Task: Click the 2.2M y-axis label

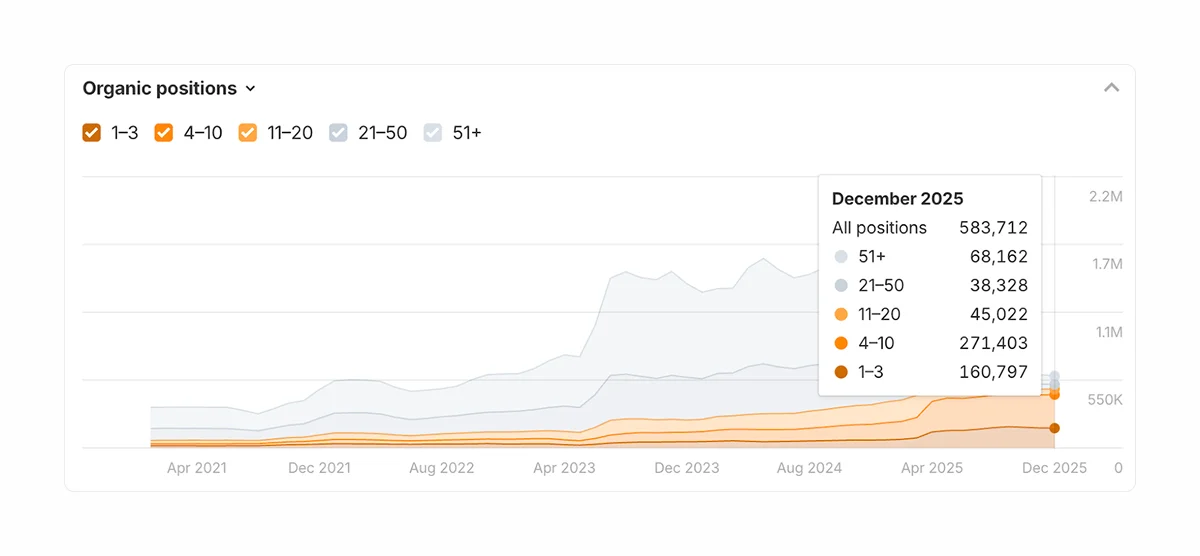Action: coord(1105,197)
